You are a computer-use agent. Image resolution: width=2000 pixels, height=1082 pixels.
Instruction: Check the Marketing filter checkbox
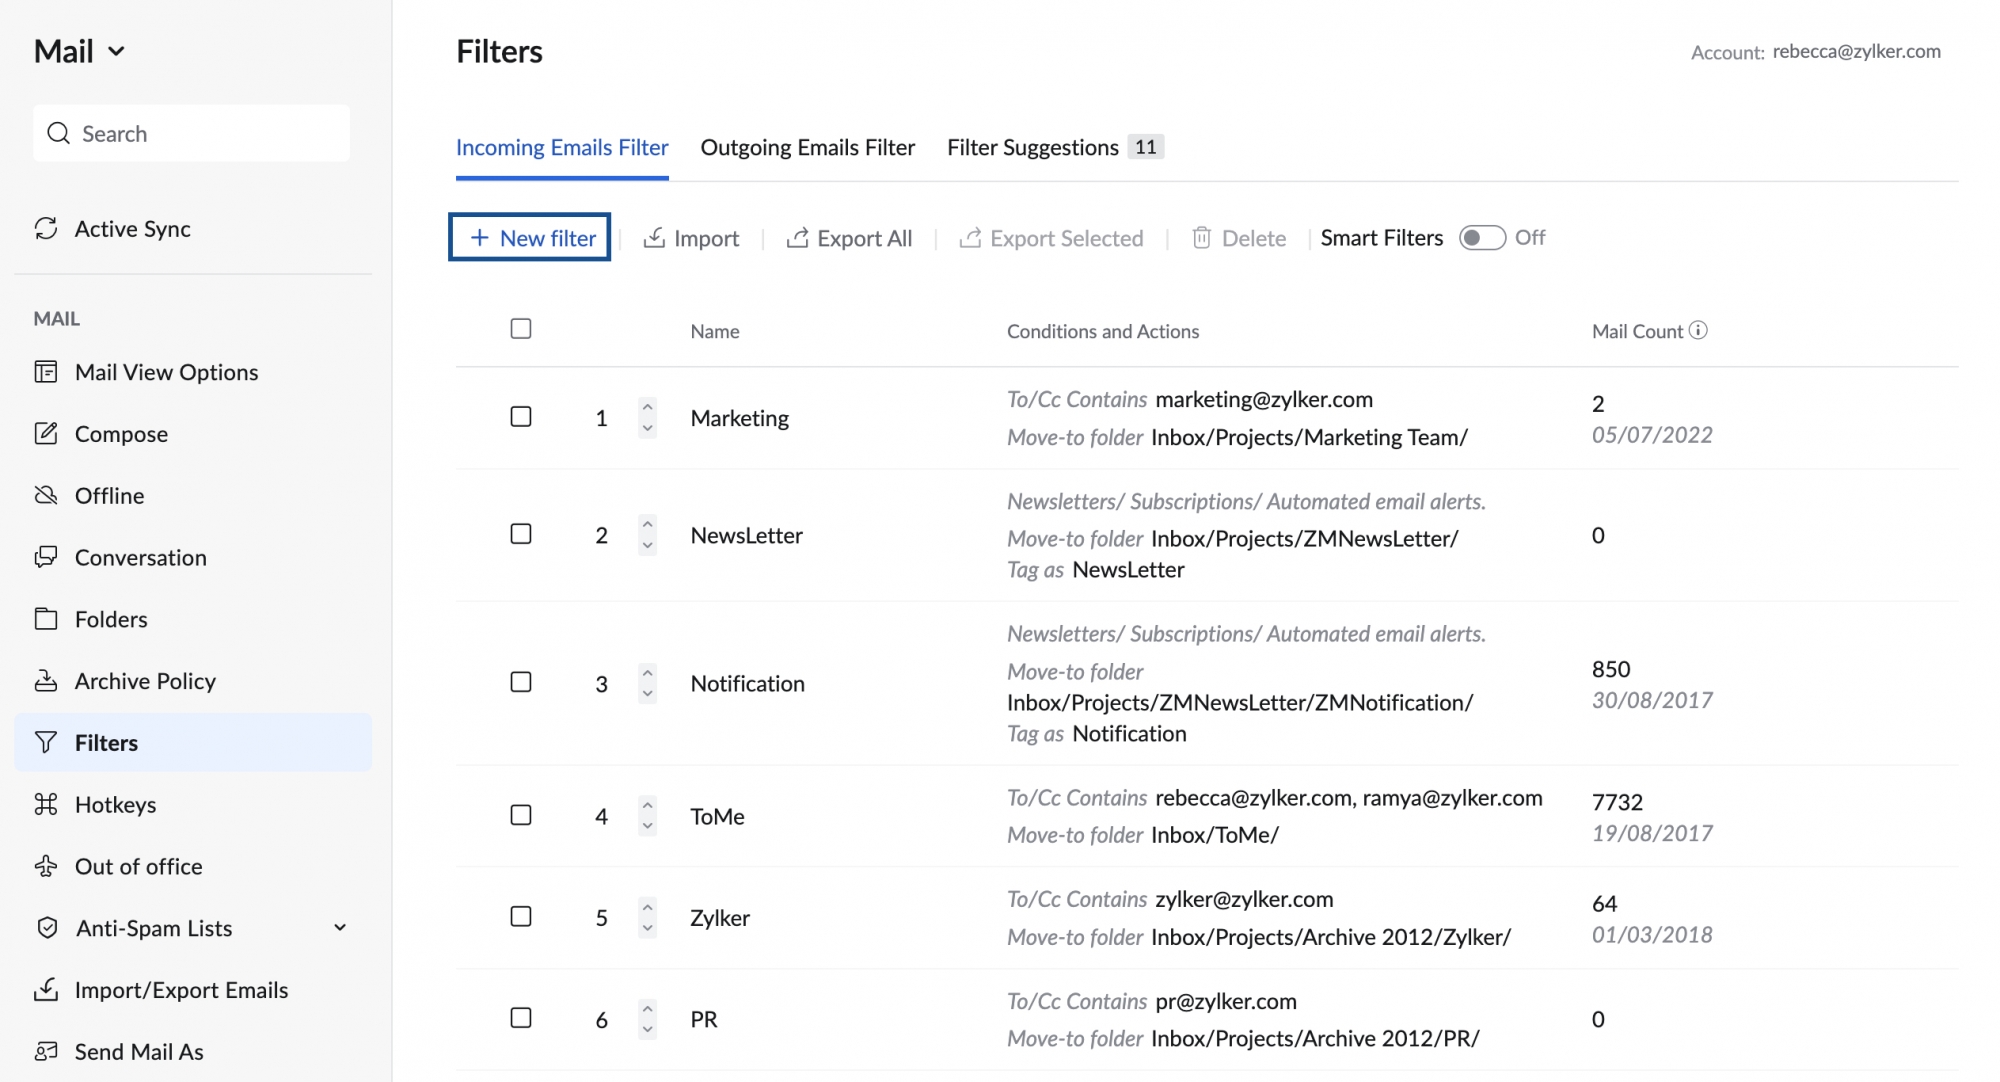click(520, 417)
